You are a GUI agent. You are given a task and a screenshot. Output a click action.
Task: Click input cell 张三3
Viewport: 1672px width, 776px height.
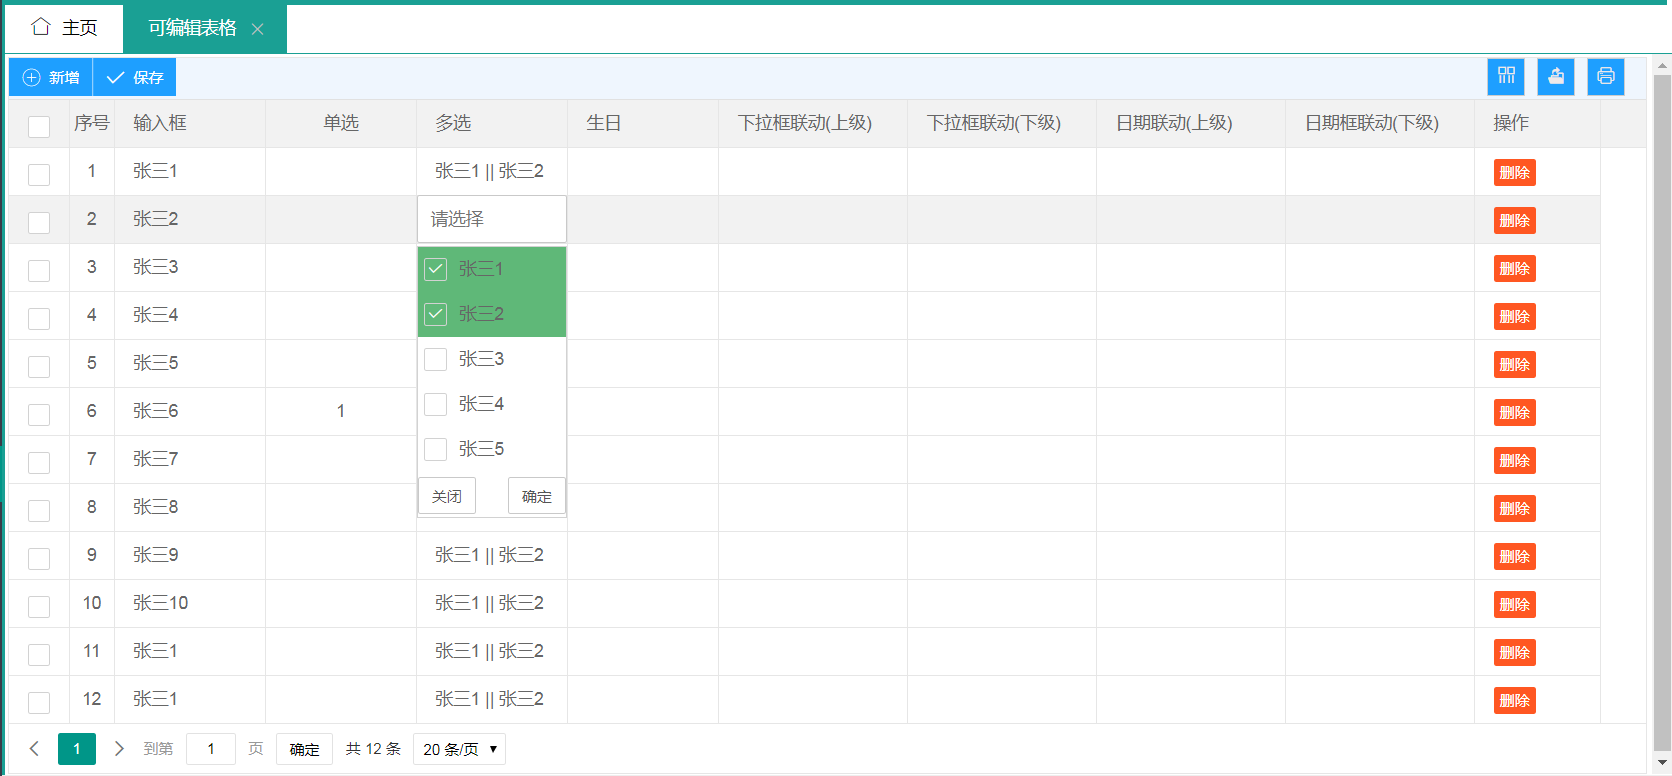[190, 267]
